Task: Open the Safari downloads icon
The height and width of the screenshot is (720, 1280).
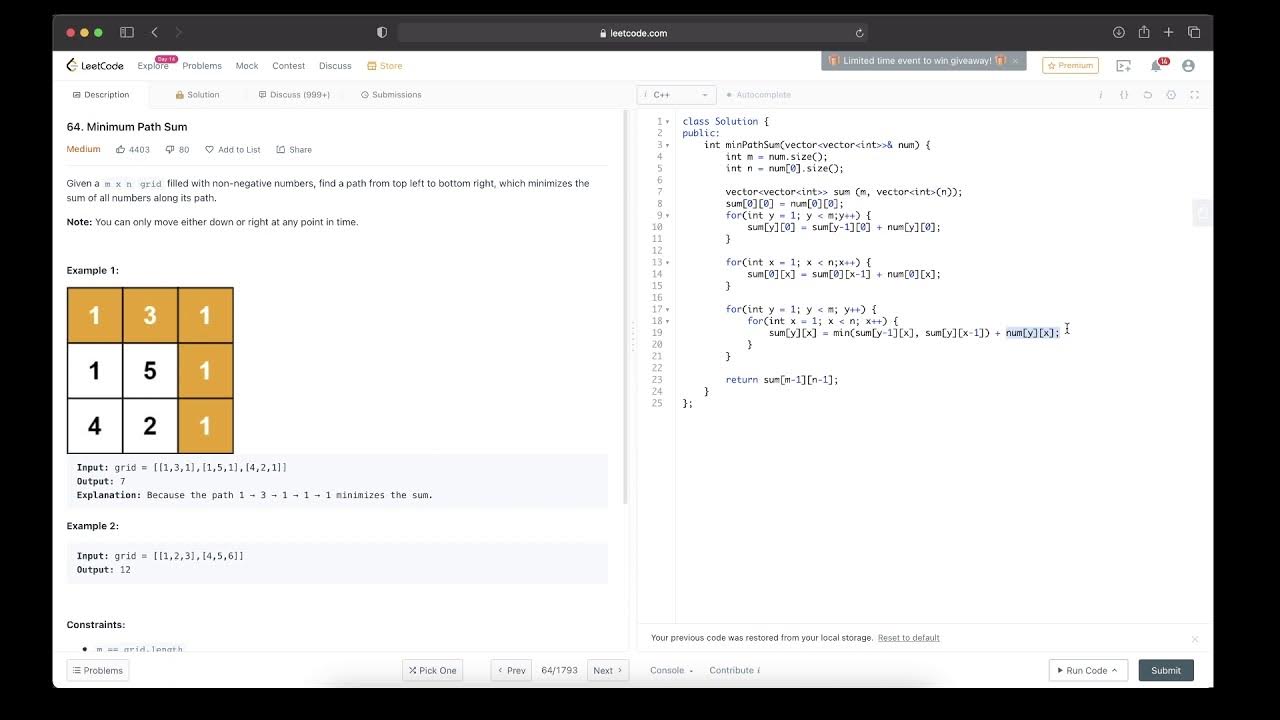Action: [x=1119, y=33]
